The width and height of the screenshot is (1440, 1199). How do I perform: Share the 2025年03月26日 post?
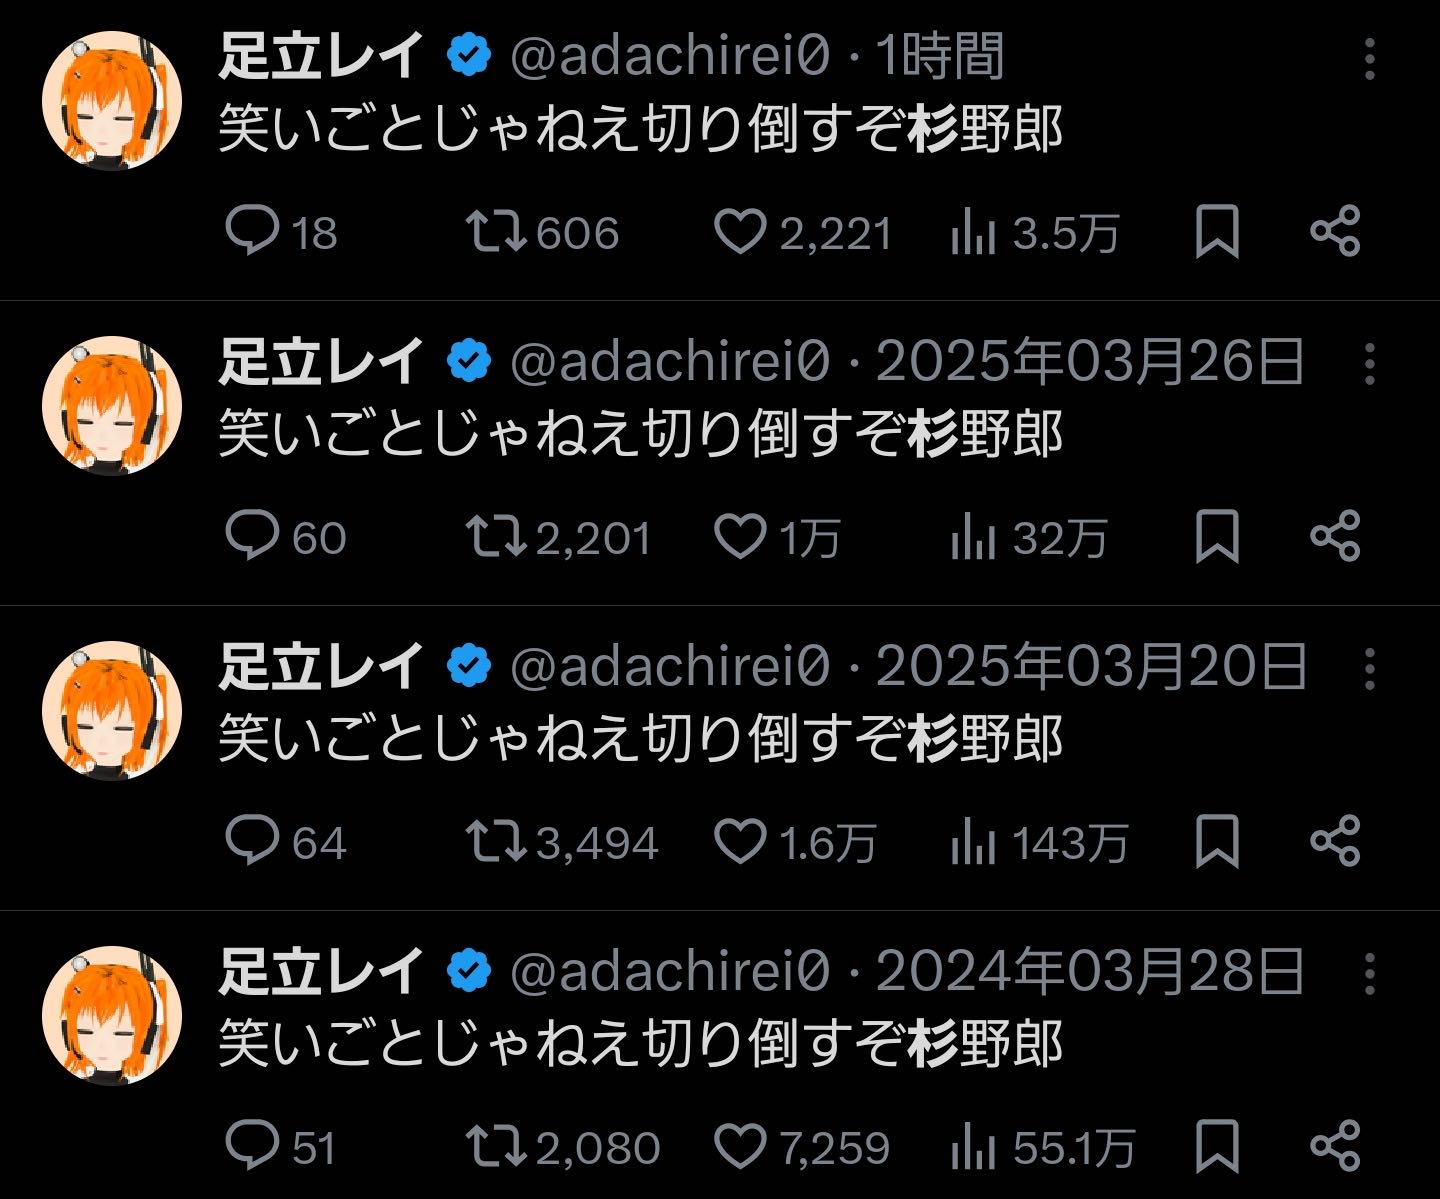pos(1335,536)
